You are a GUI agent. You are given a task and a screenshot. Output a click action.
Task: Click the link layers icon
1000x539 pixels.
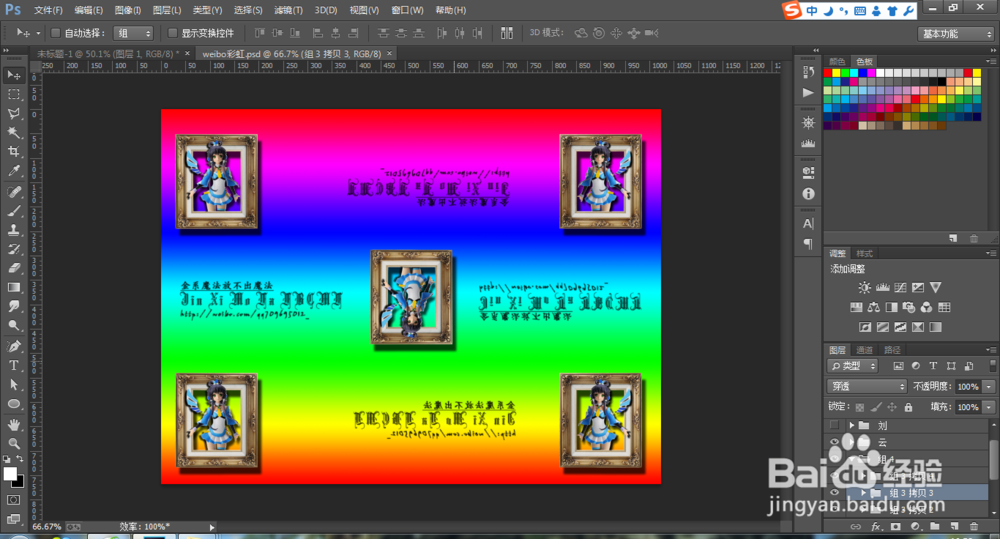click(856, 526)
